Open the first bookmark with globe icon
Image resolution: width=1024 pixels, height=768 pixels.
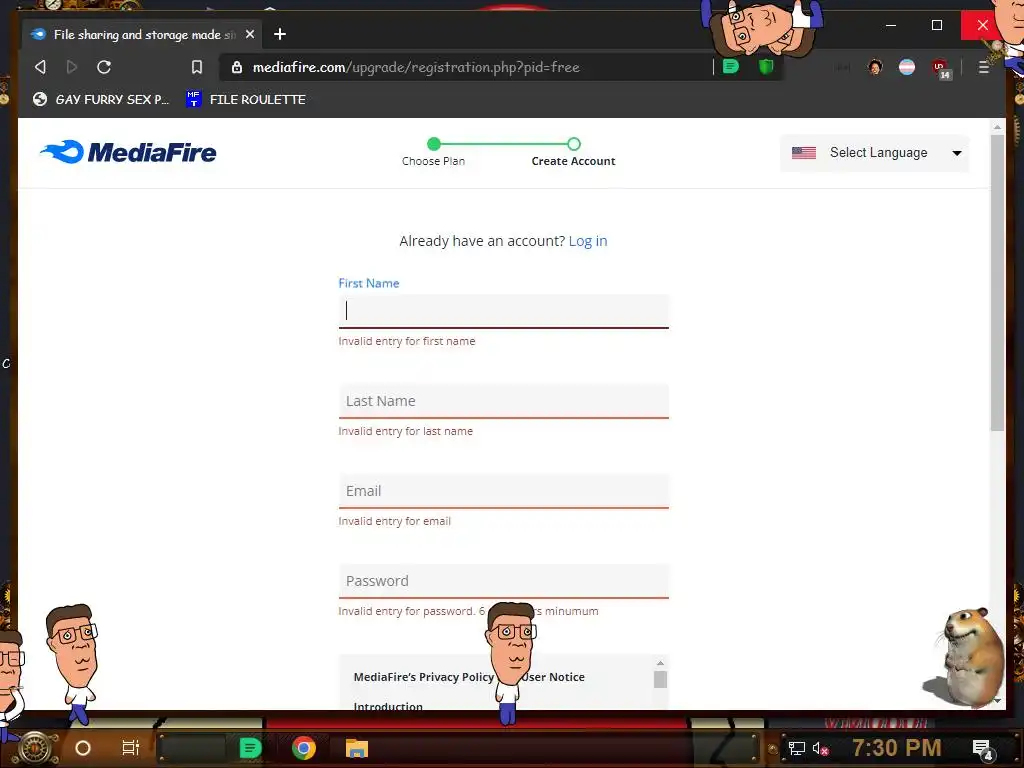click(x=101, y=99)
